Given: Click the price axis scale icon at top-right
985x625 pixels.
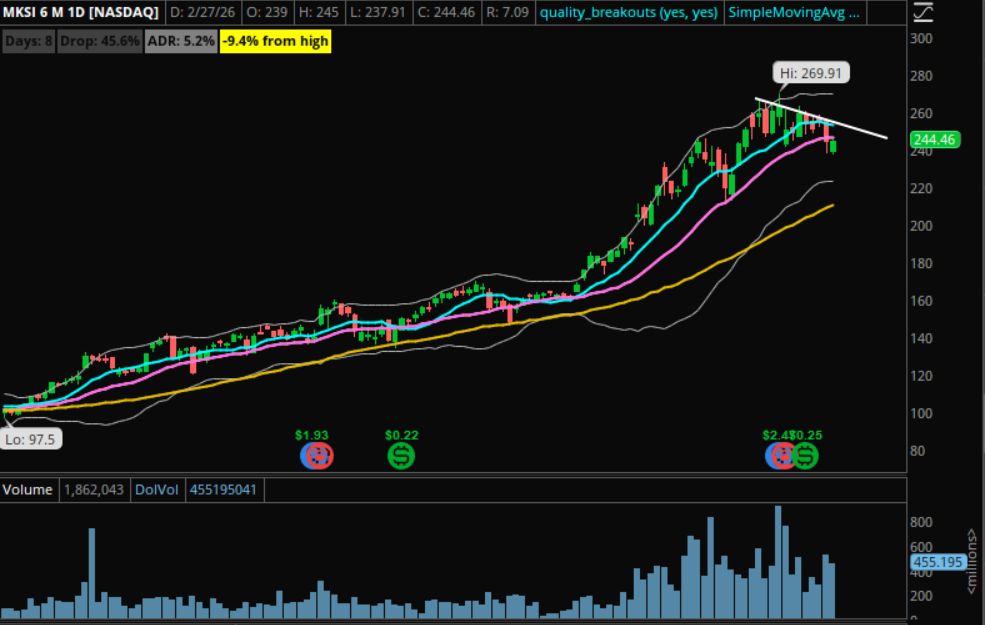Looking at the screenshot, I should click(x=923, y=13).
